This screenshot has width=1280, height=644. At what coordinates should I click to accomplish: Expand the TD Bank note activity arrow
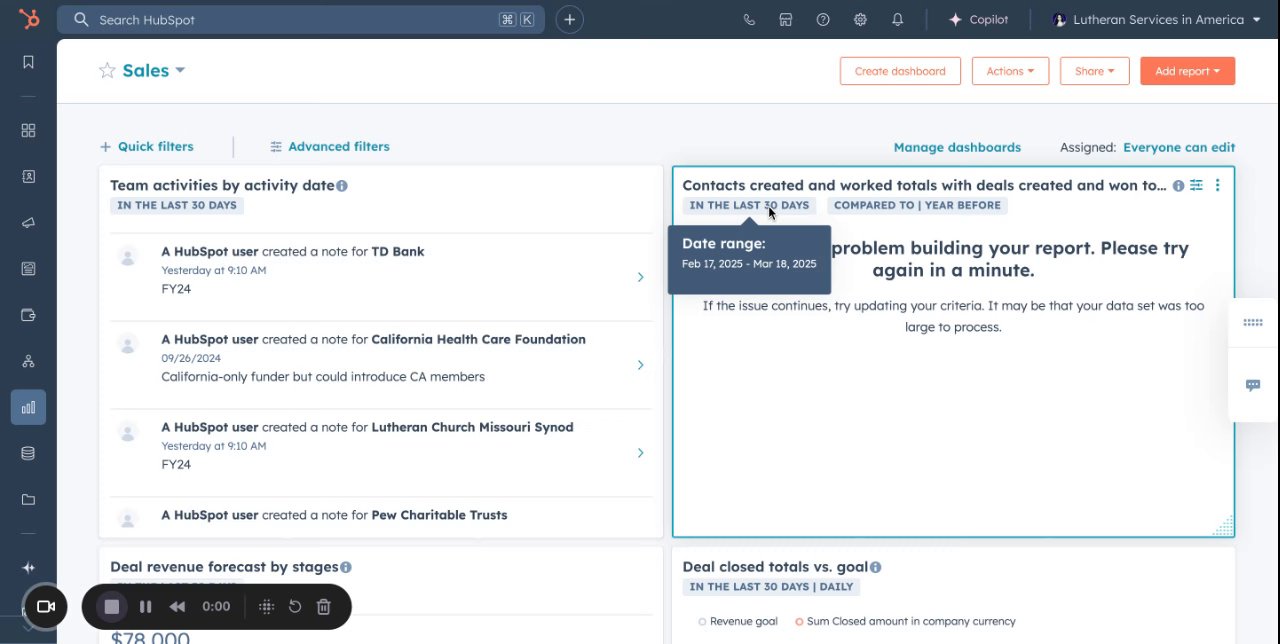click(x=640, y=277)
